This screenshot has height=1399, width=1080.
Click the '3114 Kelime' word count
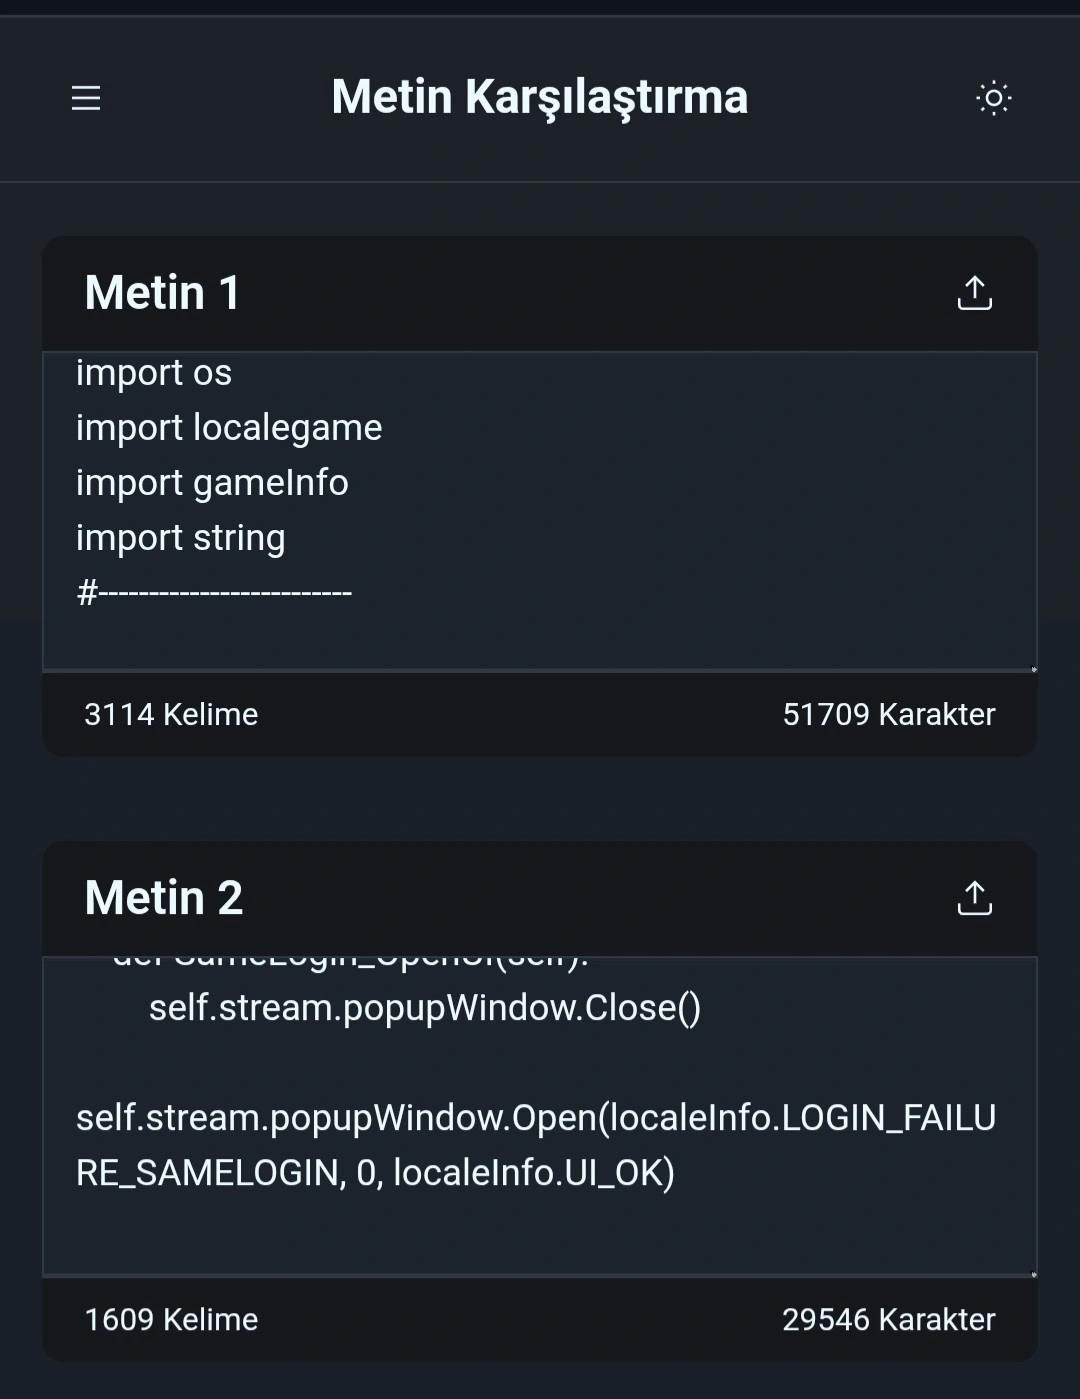tap(171, 715)
